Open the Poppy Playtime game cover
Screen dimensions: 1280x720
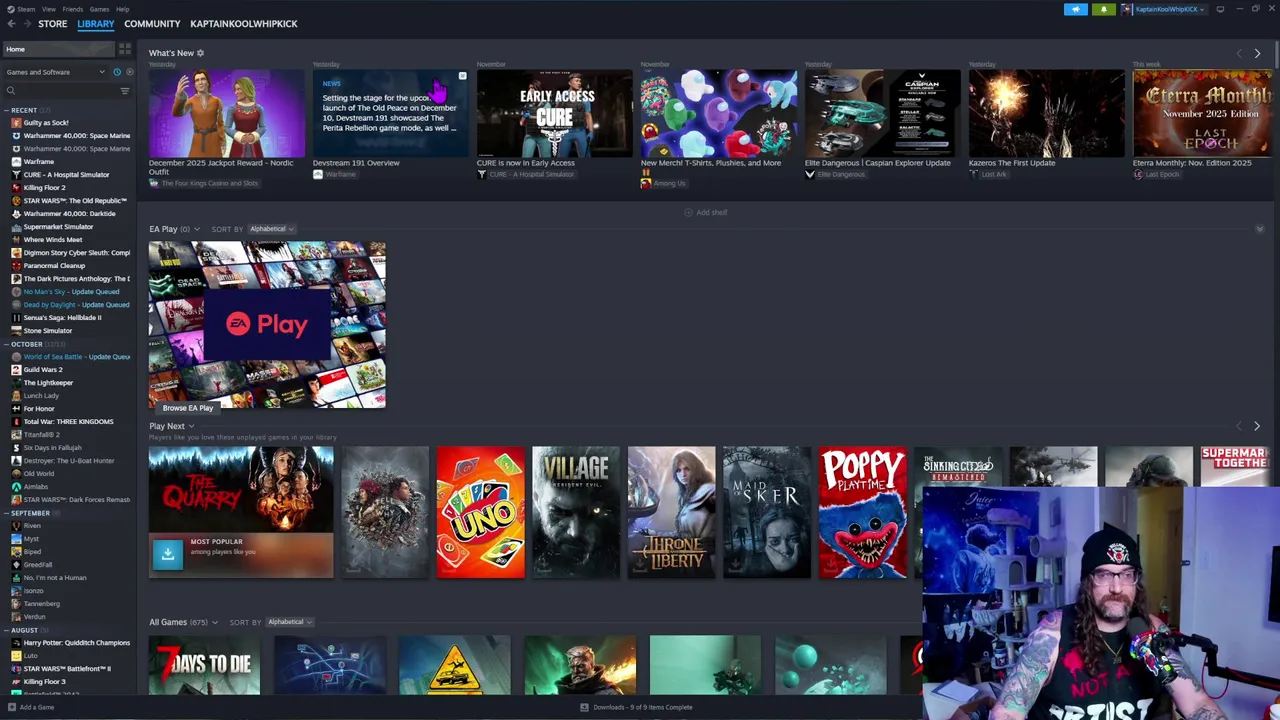863,512
